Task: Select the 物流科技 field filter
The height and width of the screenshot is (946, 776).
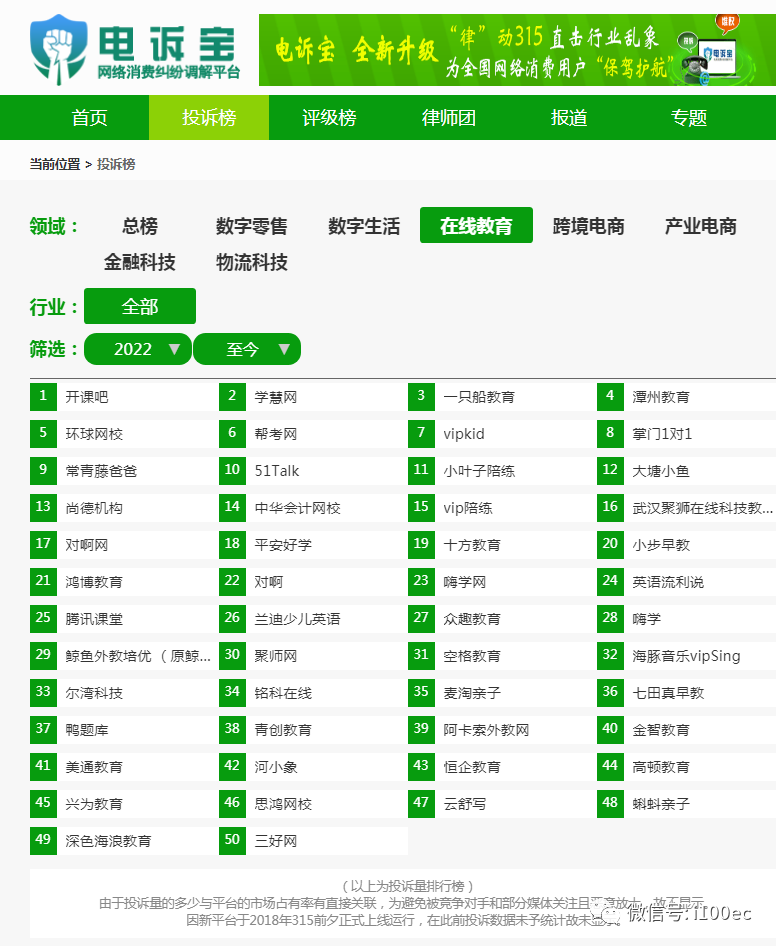Action: click(x=252, y=262)
